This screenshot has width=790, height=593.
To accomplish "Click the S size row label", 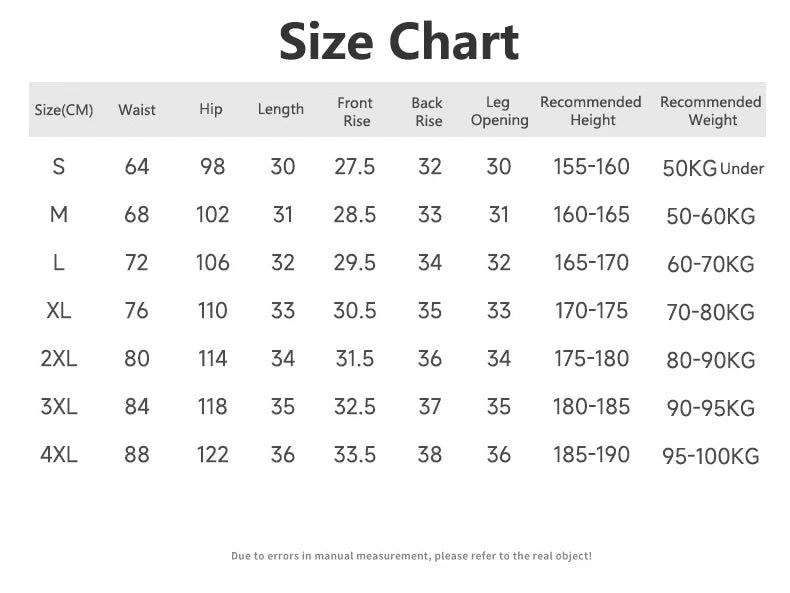I will click(59, 167).
